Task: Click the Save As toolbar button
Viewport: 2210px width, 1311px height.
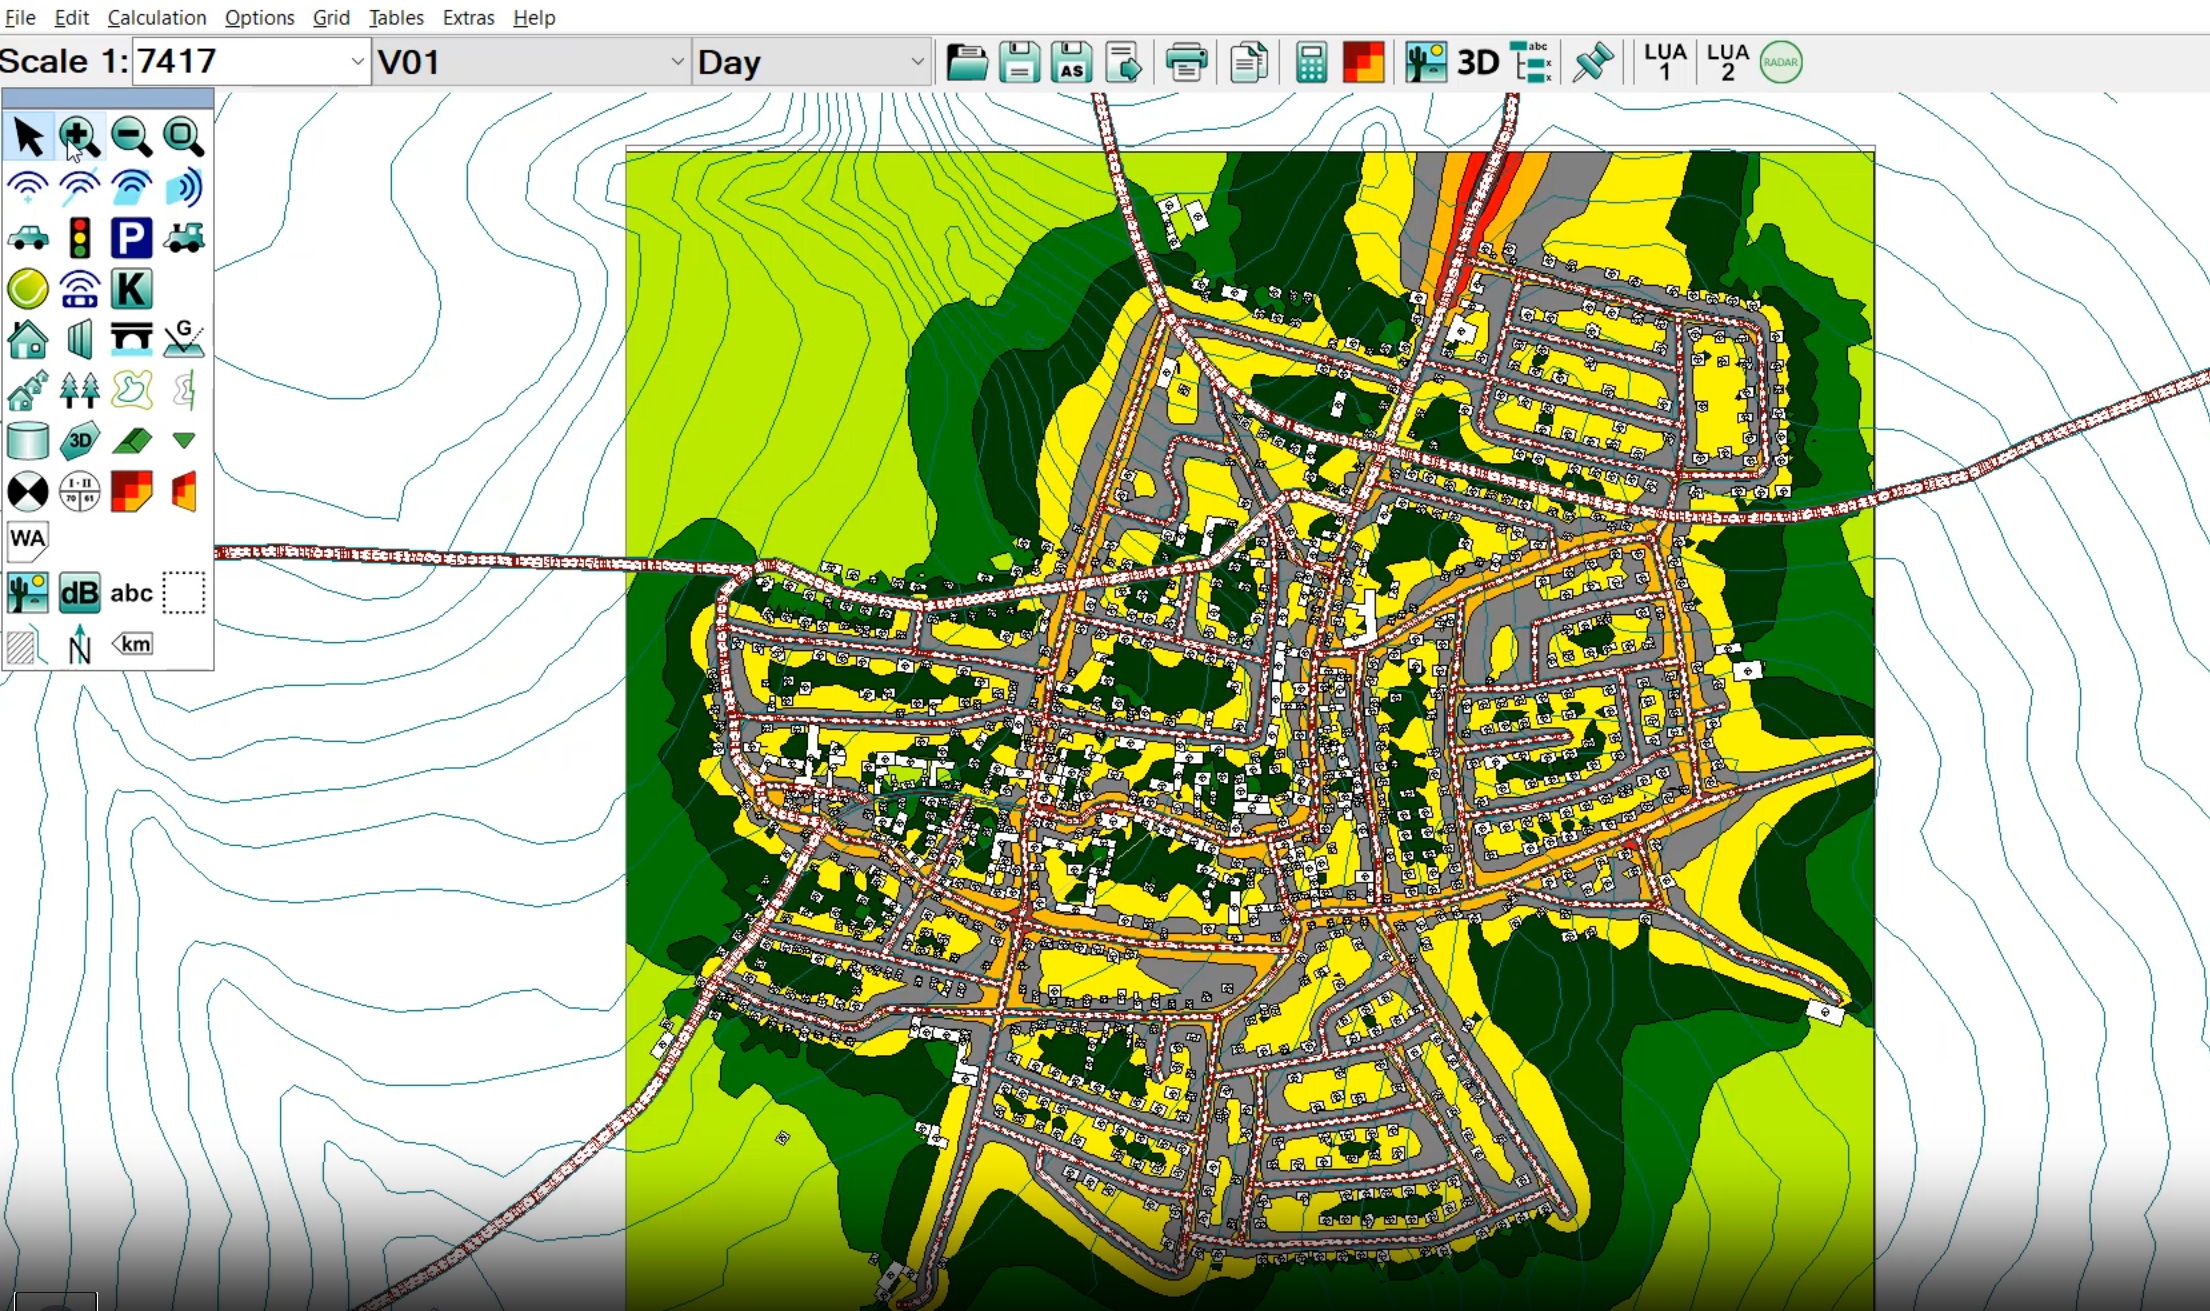Action: [1071, 63]
